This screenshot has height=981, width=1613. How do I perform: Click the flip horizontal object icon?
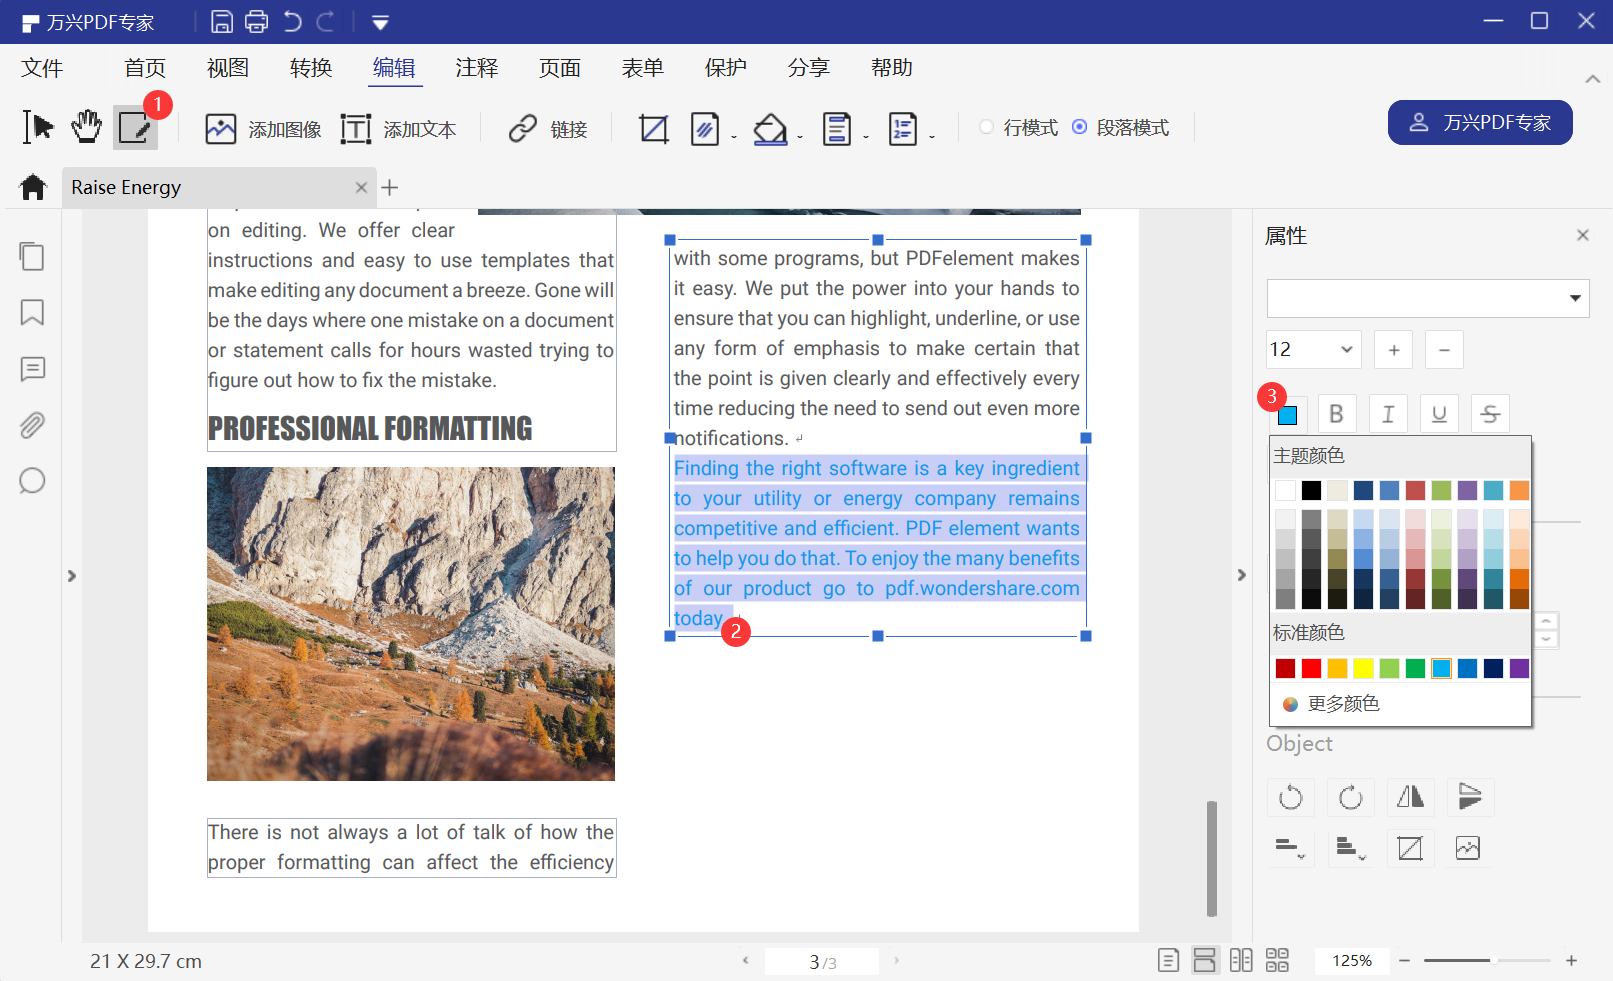1410,797
